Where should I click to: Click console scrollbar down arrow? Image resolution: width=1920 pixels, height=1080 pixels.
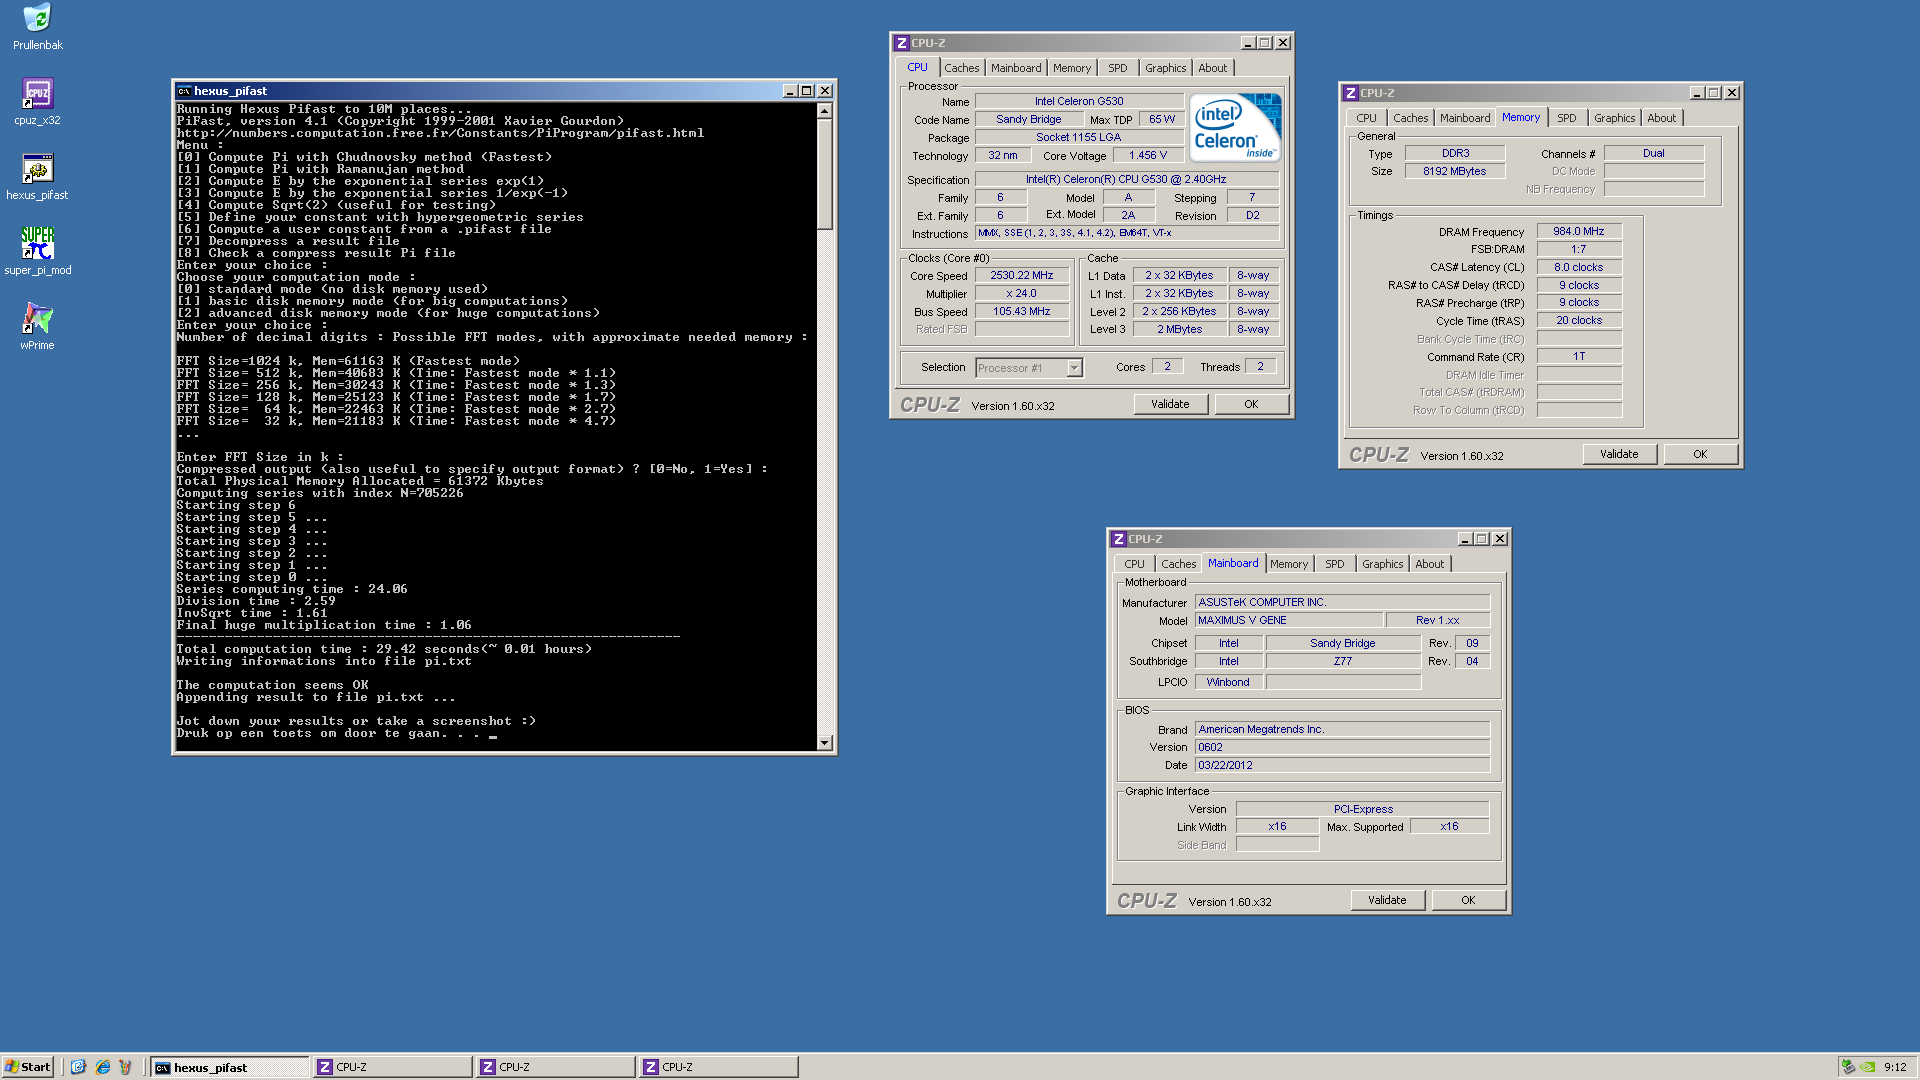[825, 743]
